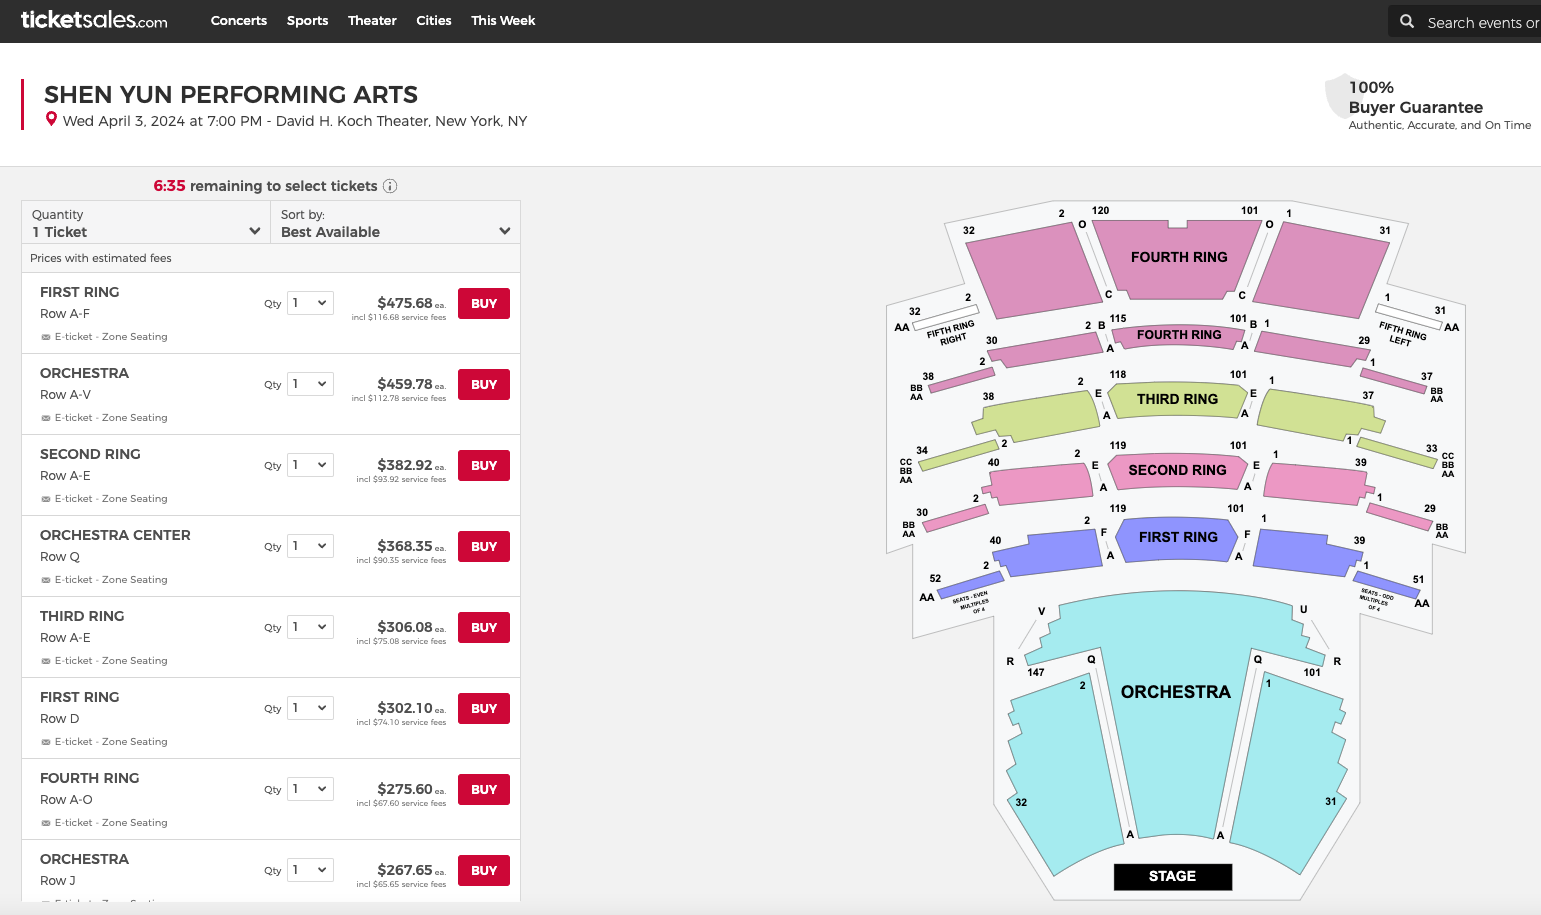Click "SECOND RING" listing title
Screen dimensions: 1541x915
click(x=90, y=454)
